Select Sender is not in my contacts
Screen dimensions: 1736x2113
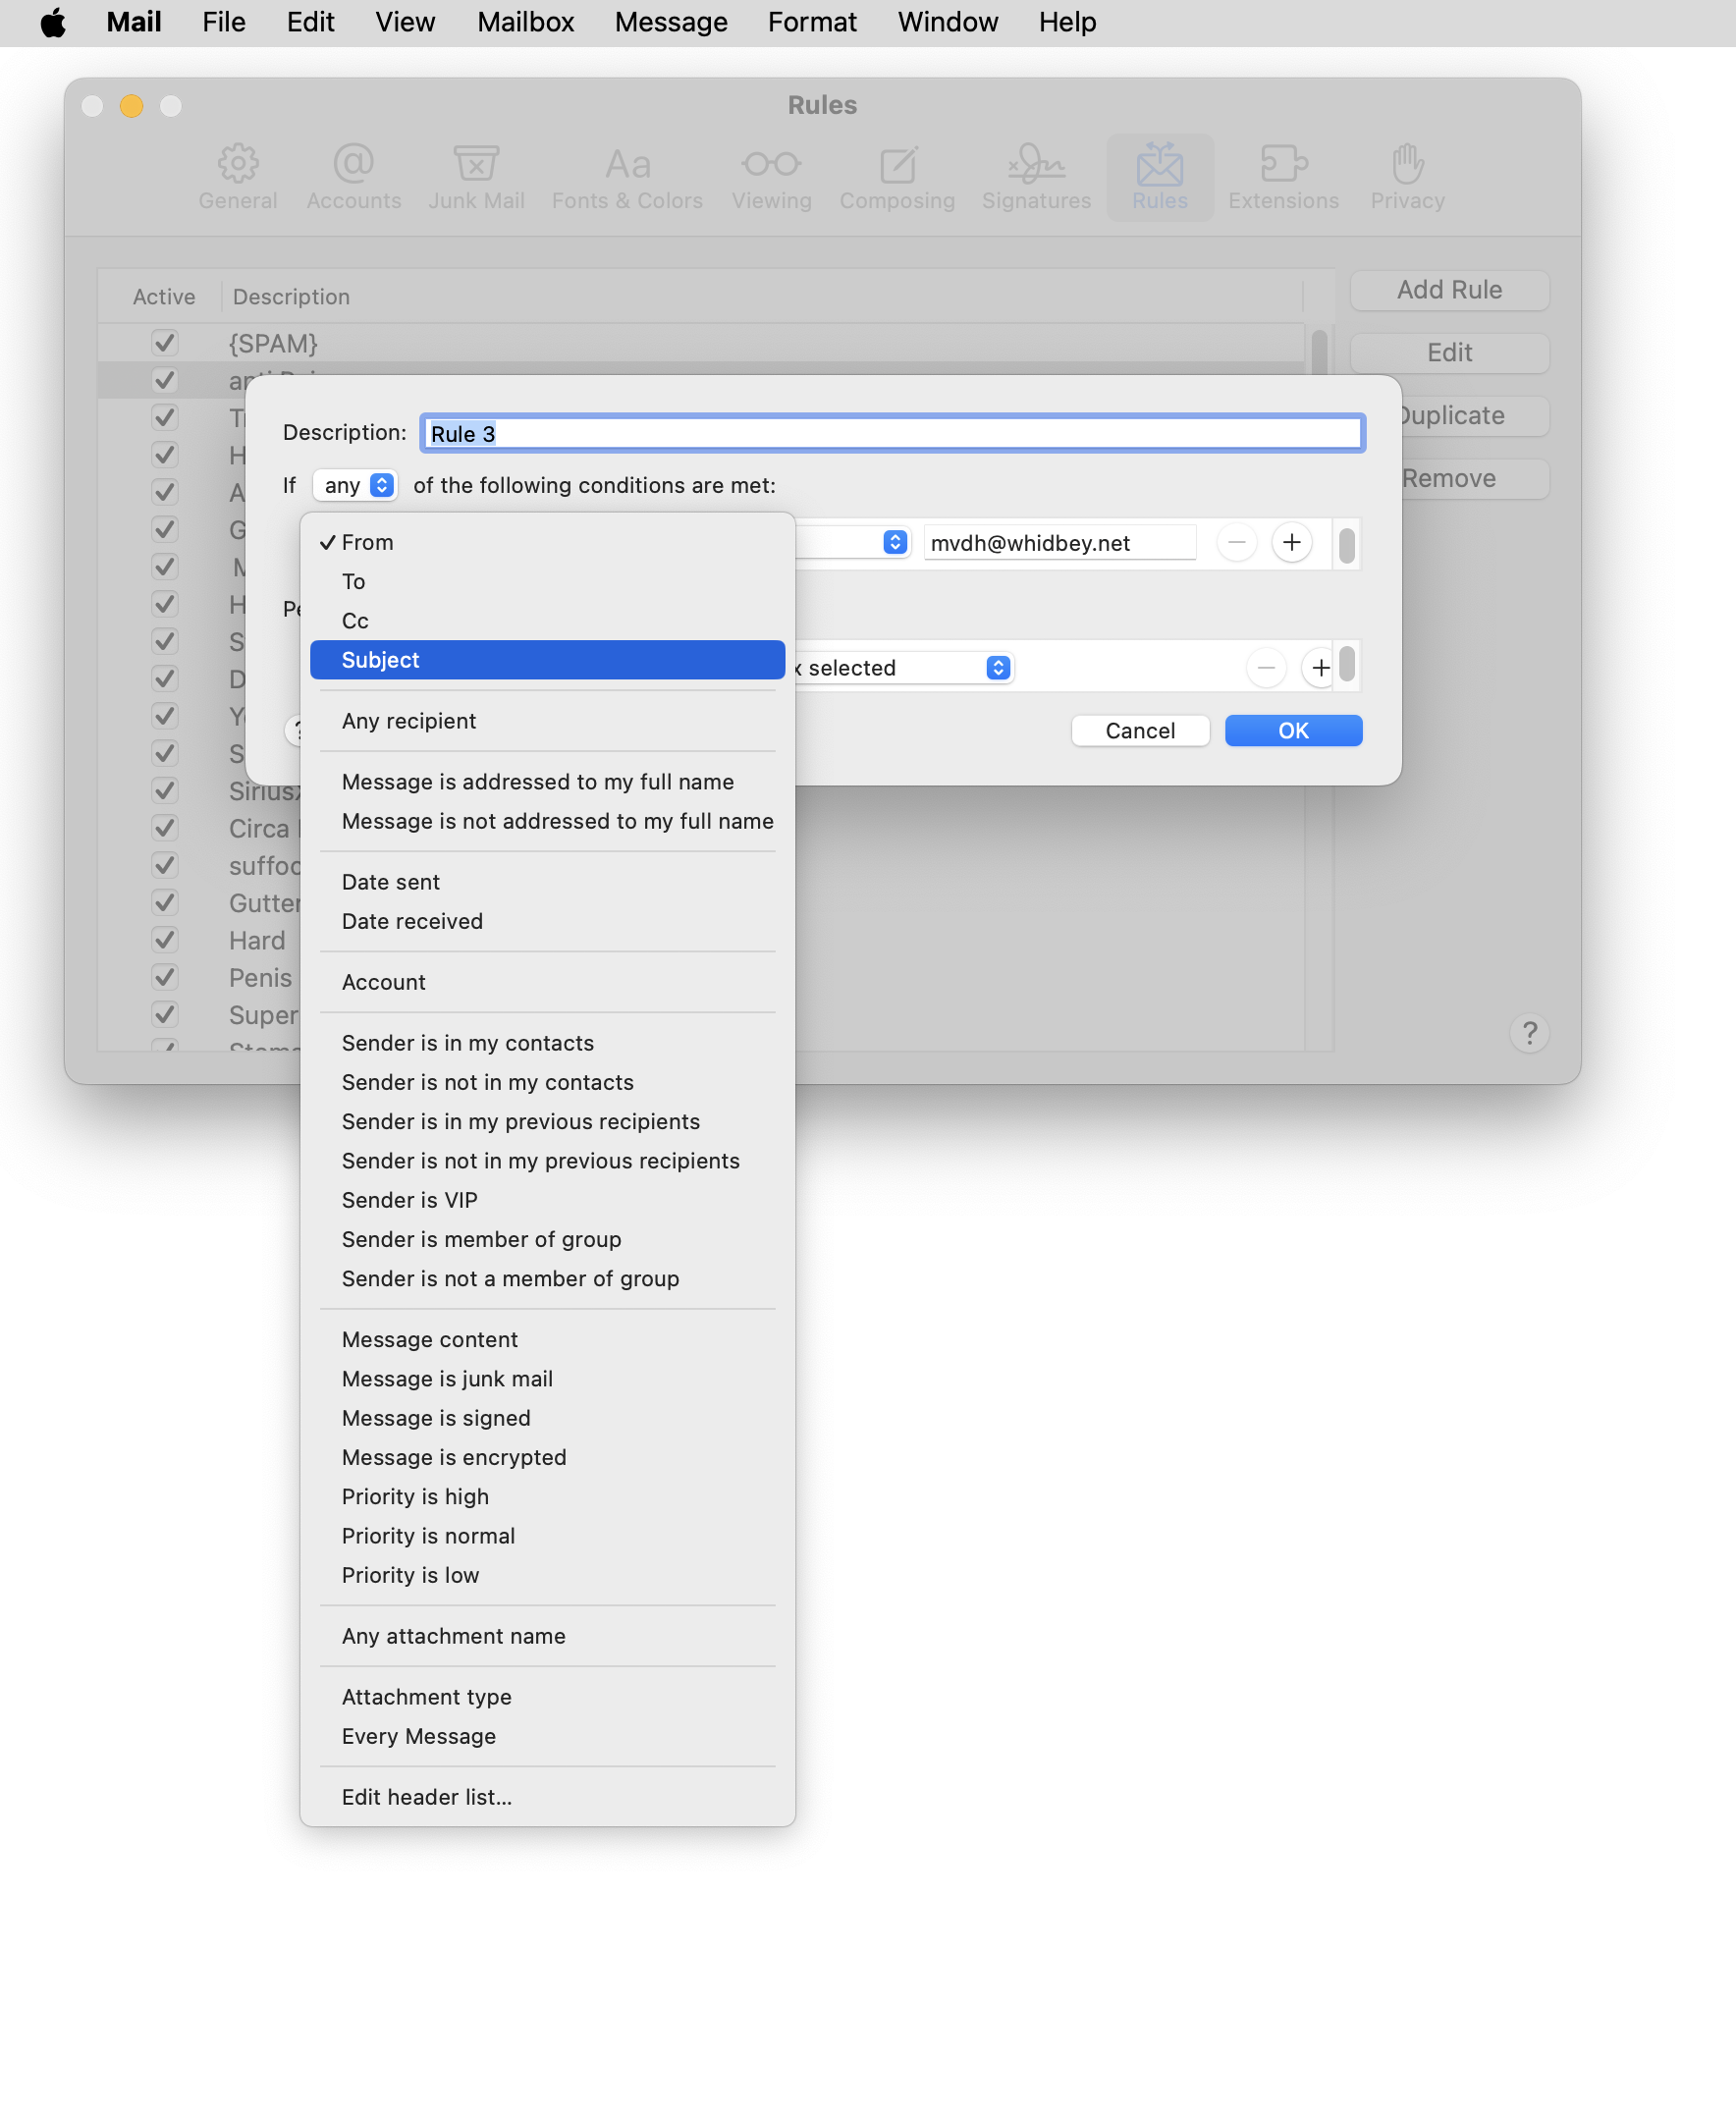[547, 1082]
